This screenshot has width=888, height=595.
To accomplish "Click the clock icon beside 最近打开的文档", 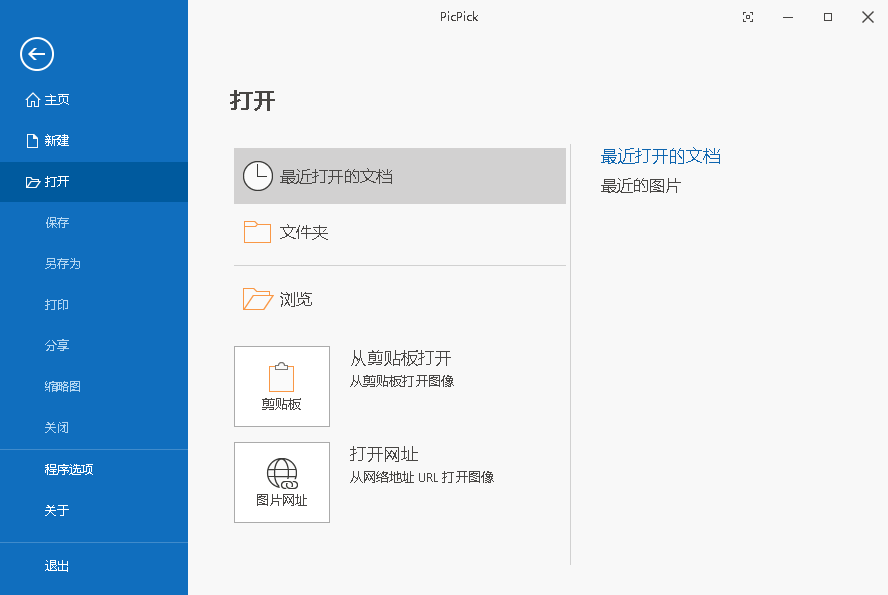I will pyautogui.click(x=258, y=176).
